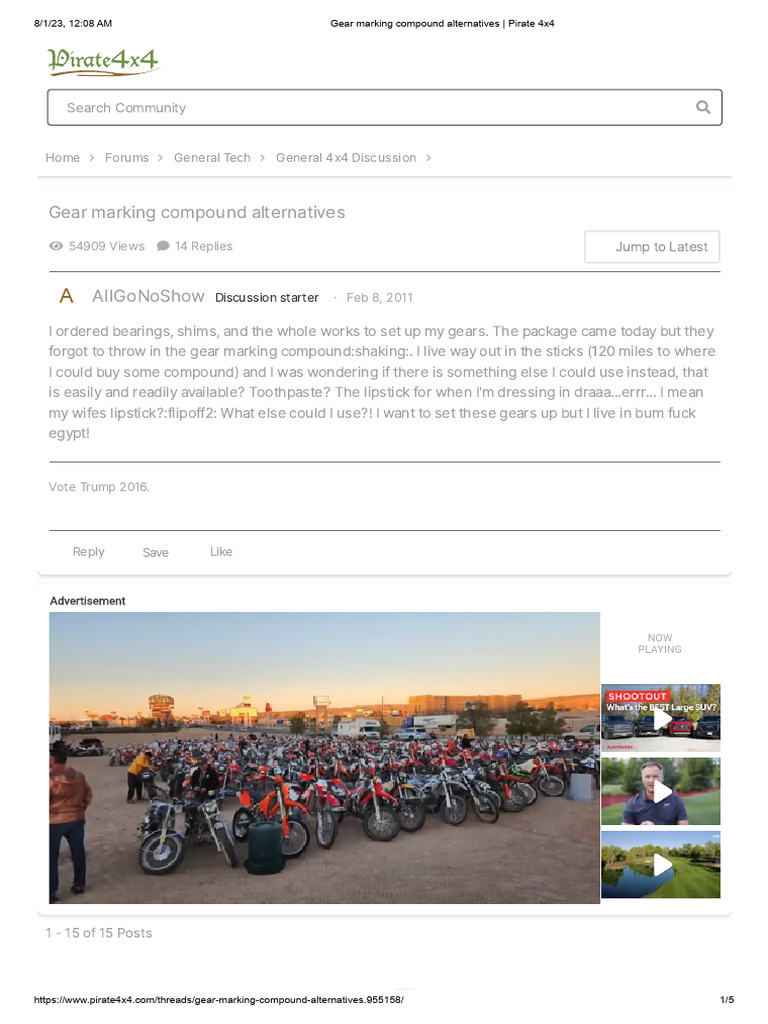The width and height of the screenshot is (768, 1024).
Task: Reply to AllGoNoShow's post
Action: 88,552
